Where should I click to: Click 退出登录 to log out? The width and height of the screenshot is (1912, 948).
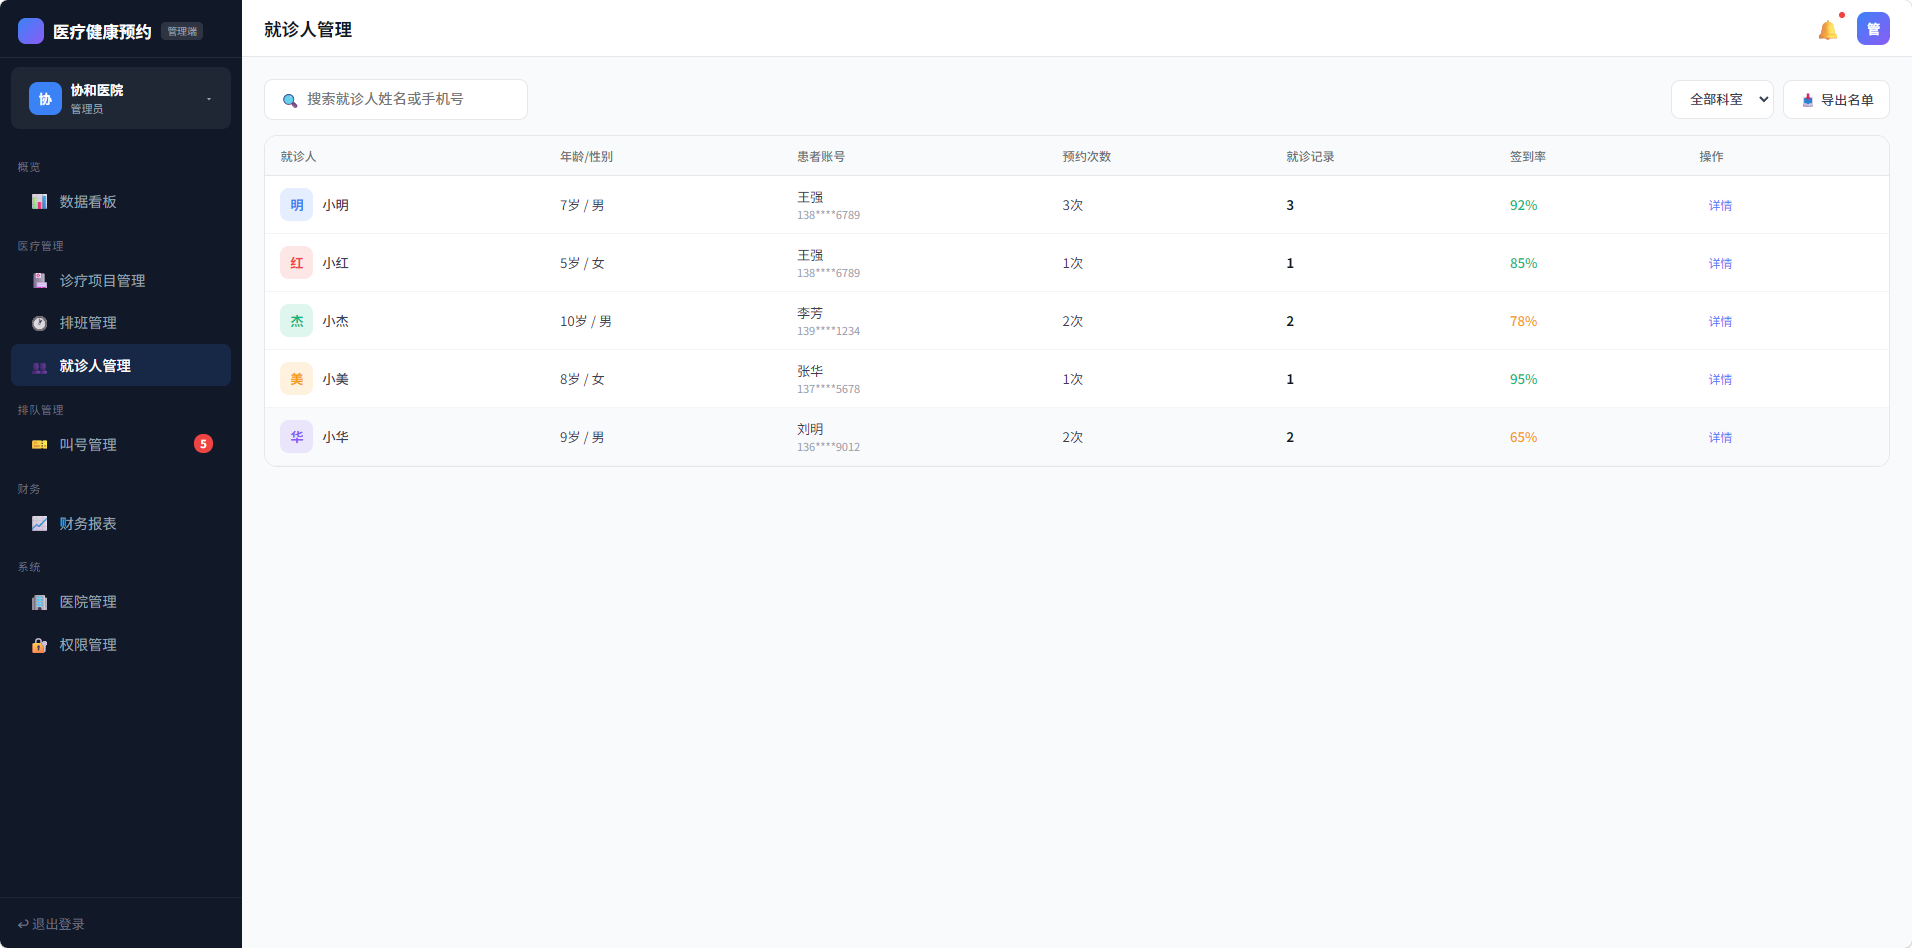pyautogui.click(x=52, y=924)
